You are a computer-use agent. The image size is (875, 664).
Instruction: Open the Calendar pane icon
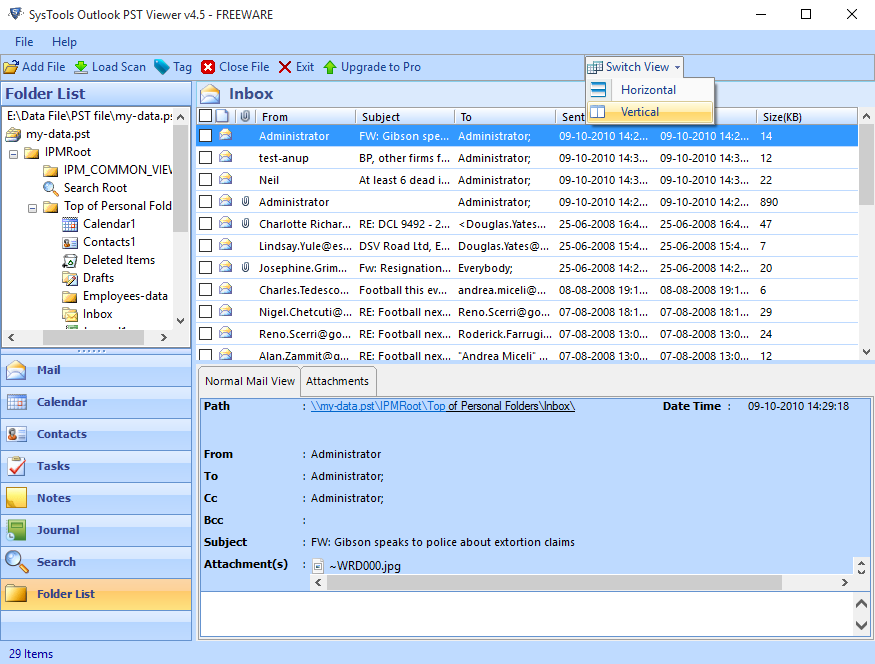(17, 402)
